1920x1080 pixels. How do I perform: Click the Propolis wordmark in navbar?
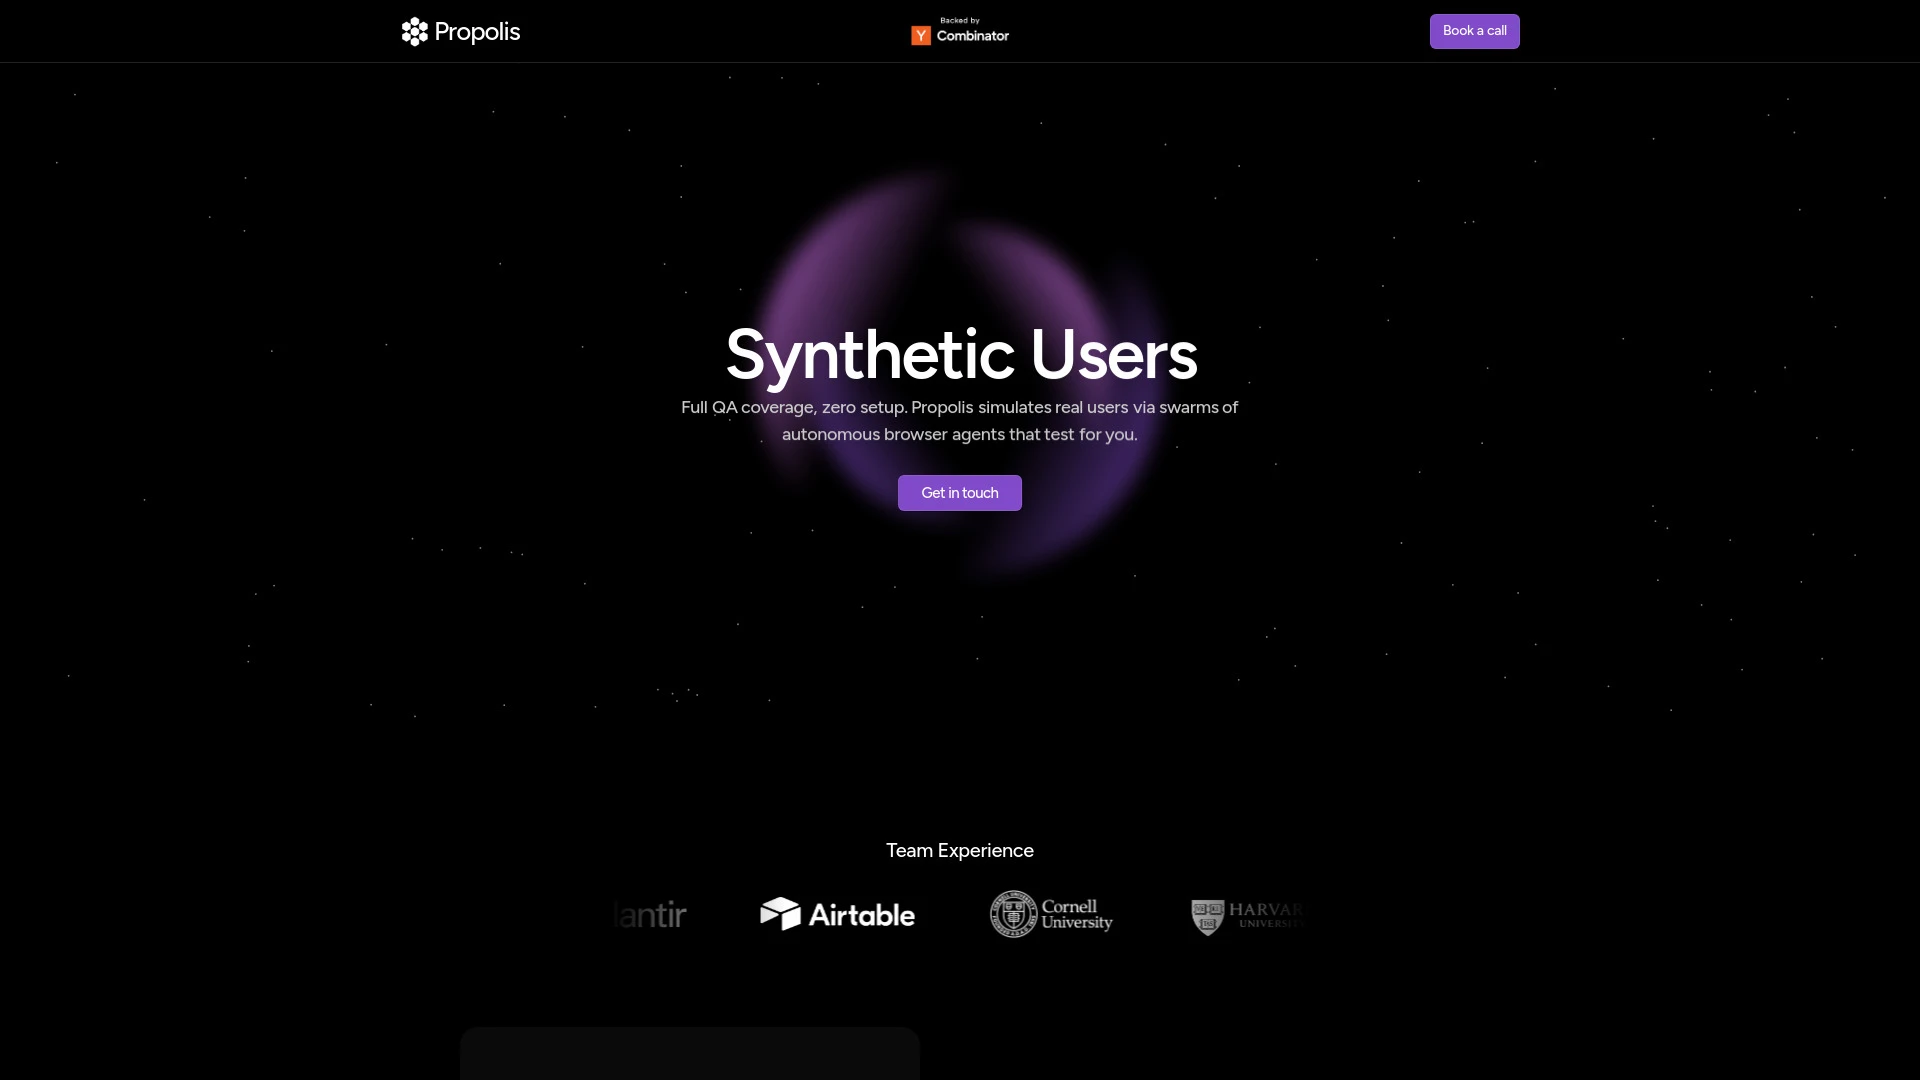477,31
